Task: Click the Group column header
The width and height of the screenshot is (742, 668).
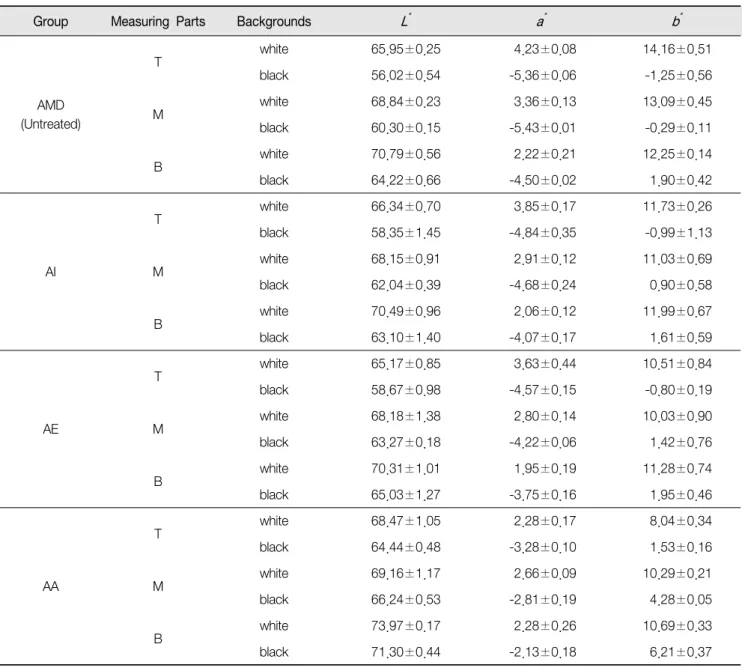Action: [50, 22]
